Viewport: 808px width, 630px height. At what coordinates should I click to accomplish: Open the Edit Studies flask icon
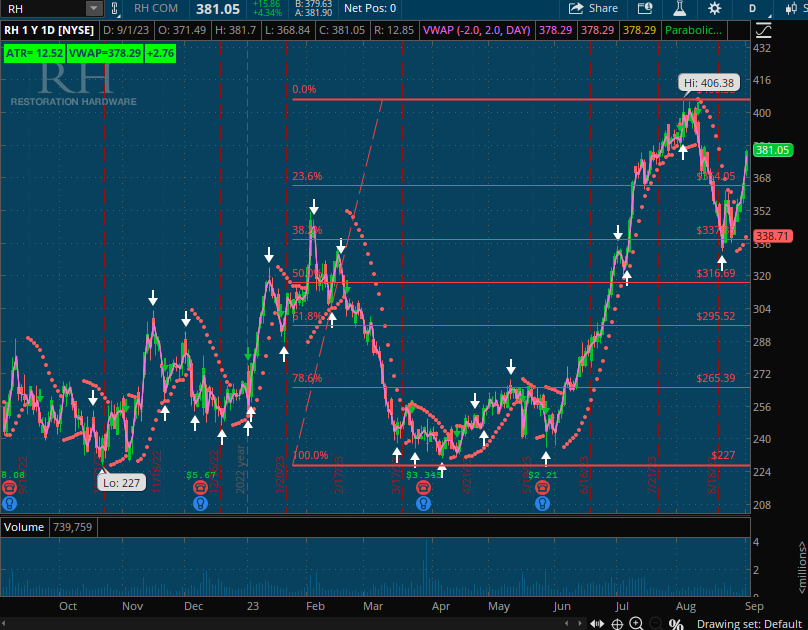[x=680, y=8]
